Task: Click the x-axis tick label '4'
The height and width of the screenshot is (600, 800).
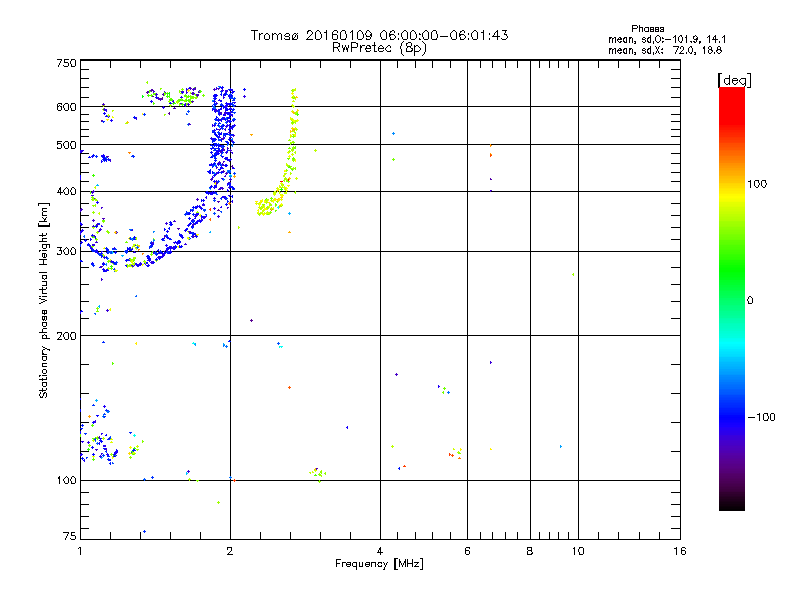Action: pos(380,551)
